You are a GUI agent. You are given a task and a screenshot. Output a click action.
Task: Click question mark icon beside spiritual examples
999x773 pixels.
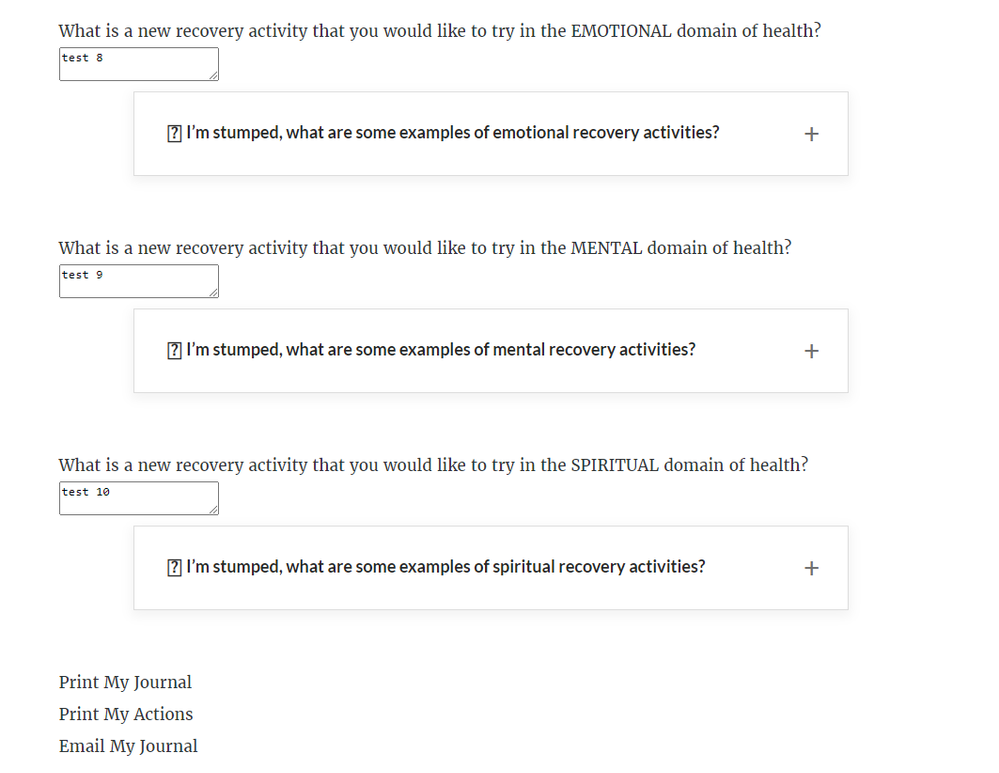[x=174, y=567]
